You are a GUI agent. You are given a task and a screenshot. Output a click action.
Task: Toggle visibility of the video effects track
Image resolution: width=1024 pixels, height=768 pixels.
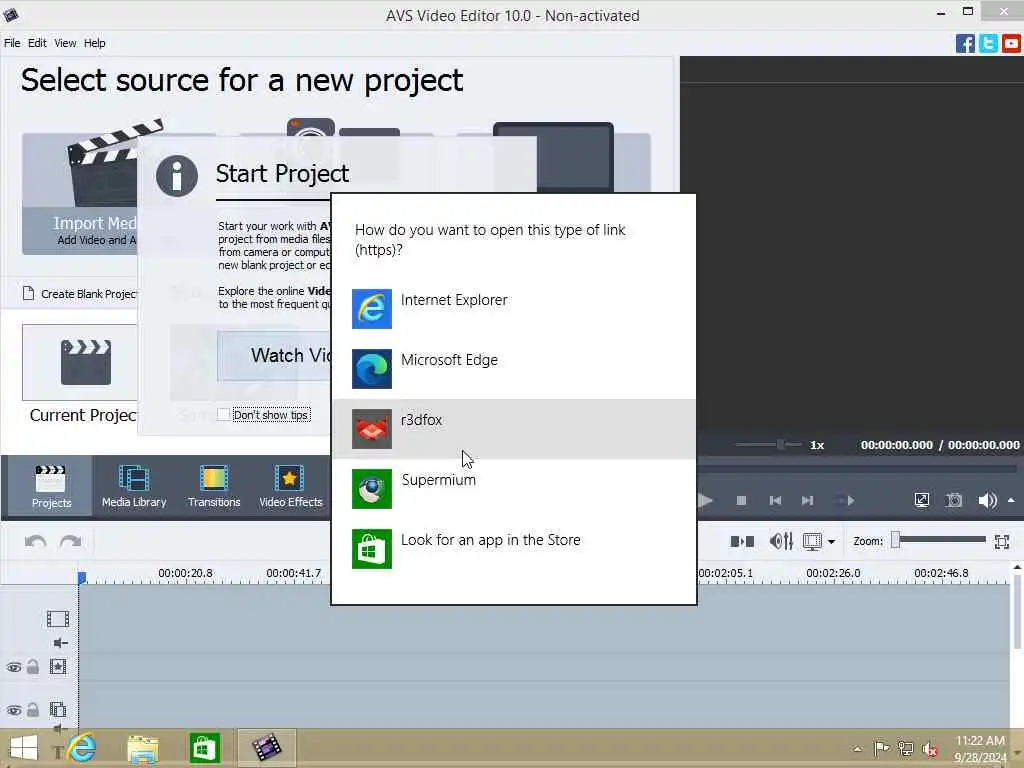(14, 667)
